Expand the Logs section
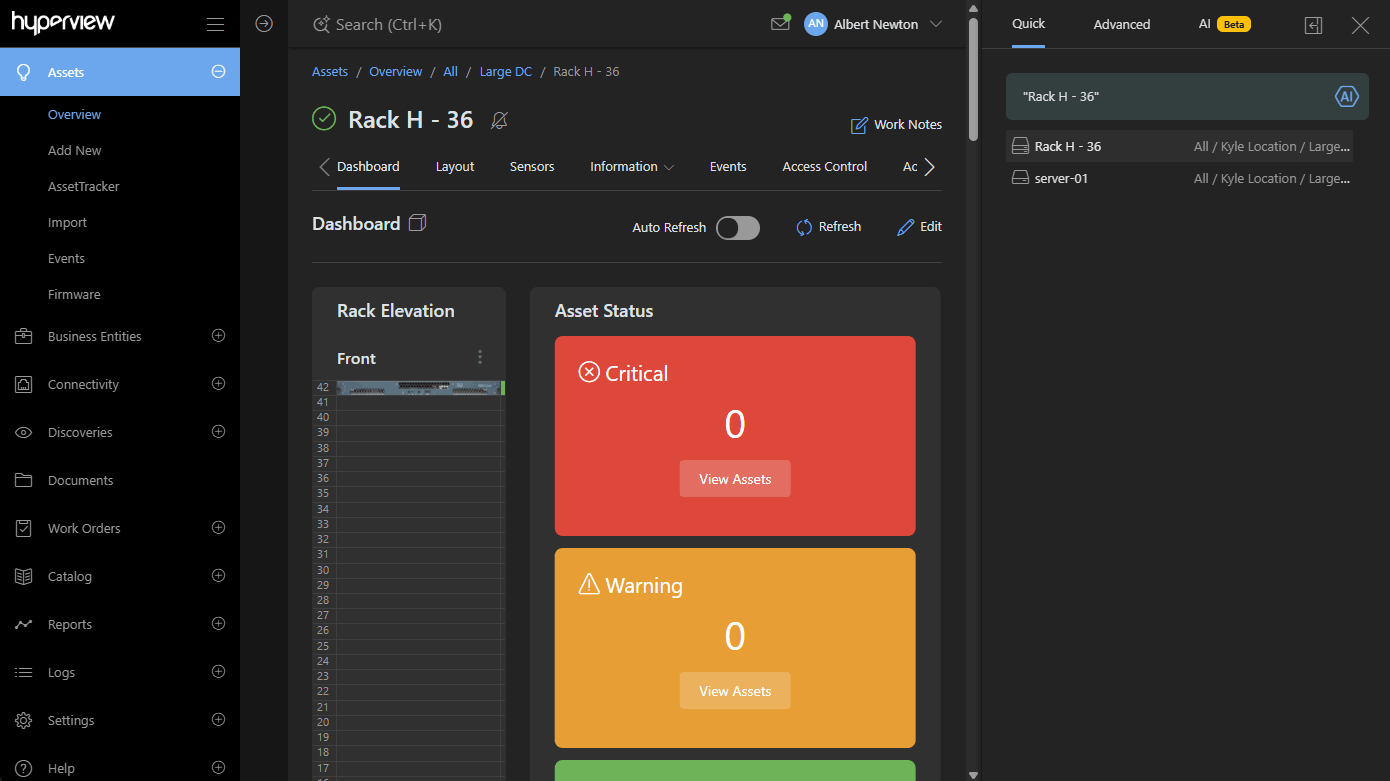Screen dimensions: 1390x781 click(x=219, y=672)
